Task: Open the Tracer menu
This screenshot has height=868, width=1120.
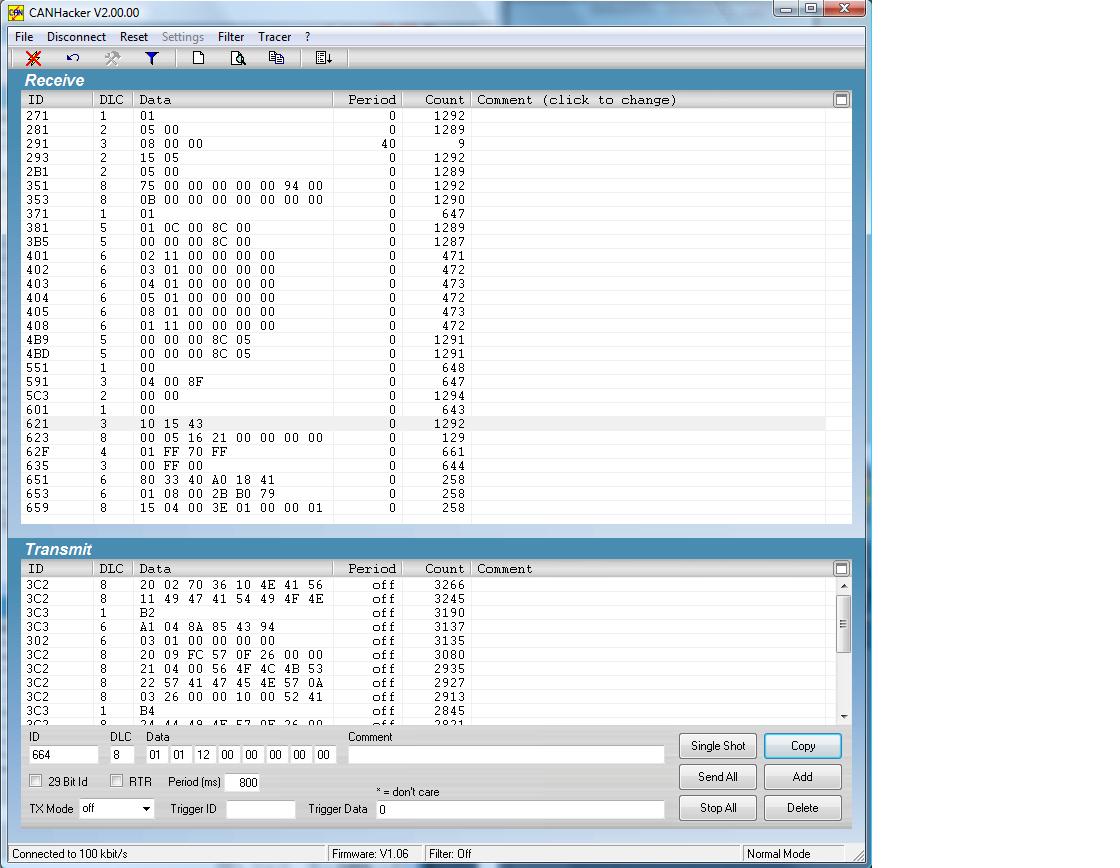Action: coord(274,37)
